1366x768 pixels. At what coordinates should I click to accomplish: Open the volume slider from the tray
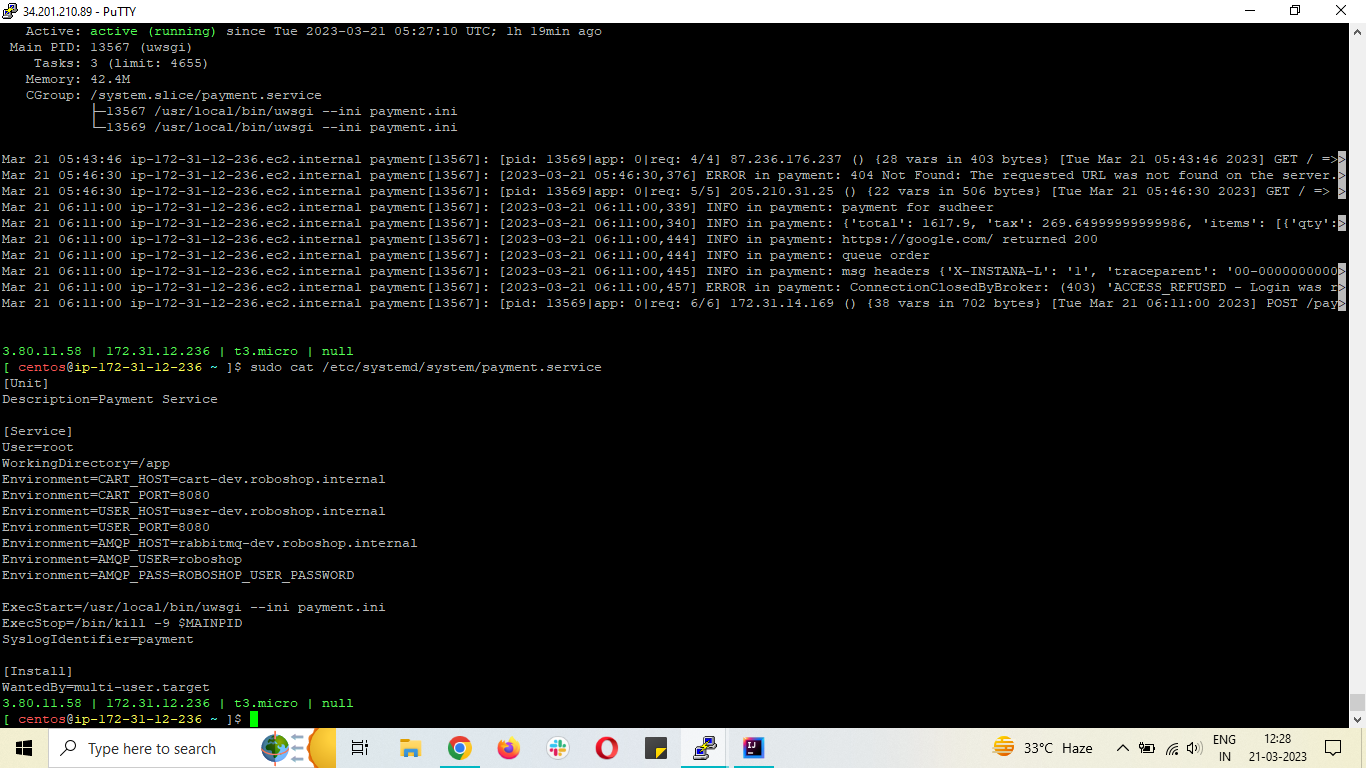click(1193, 748)
